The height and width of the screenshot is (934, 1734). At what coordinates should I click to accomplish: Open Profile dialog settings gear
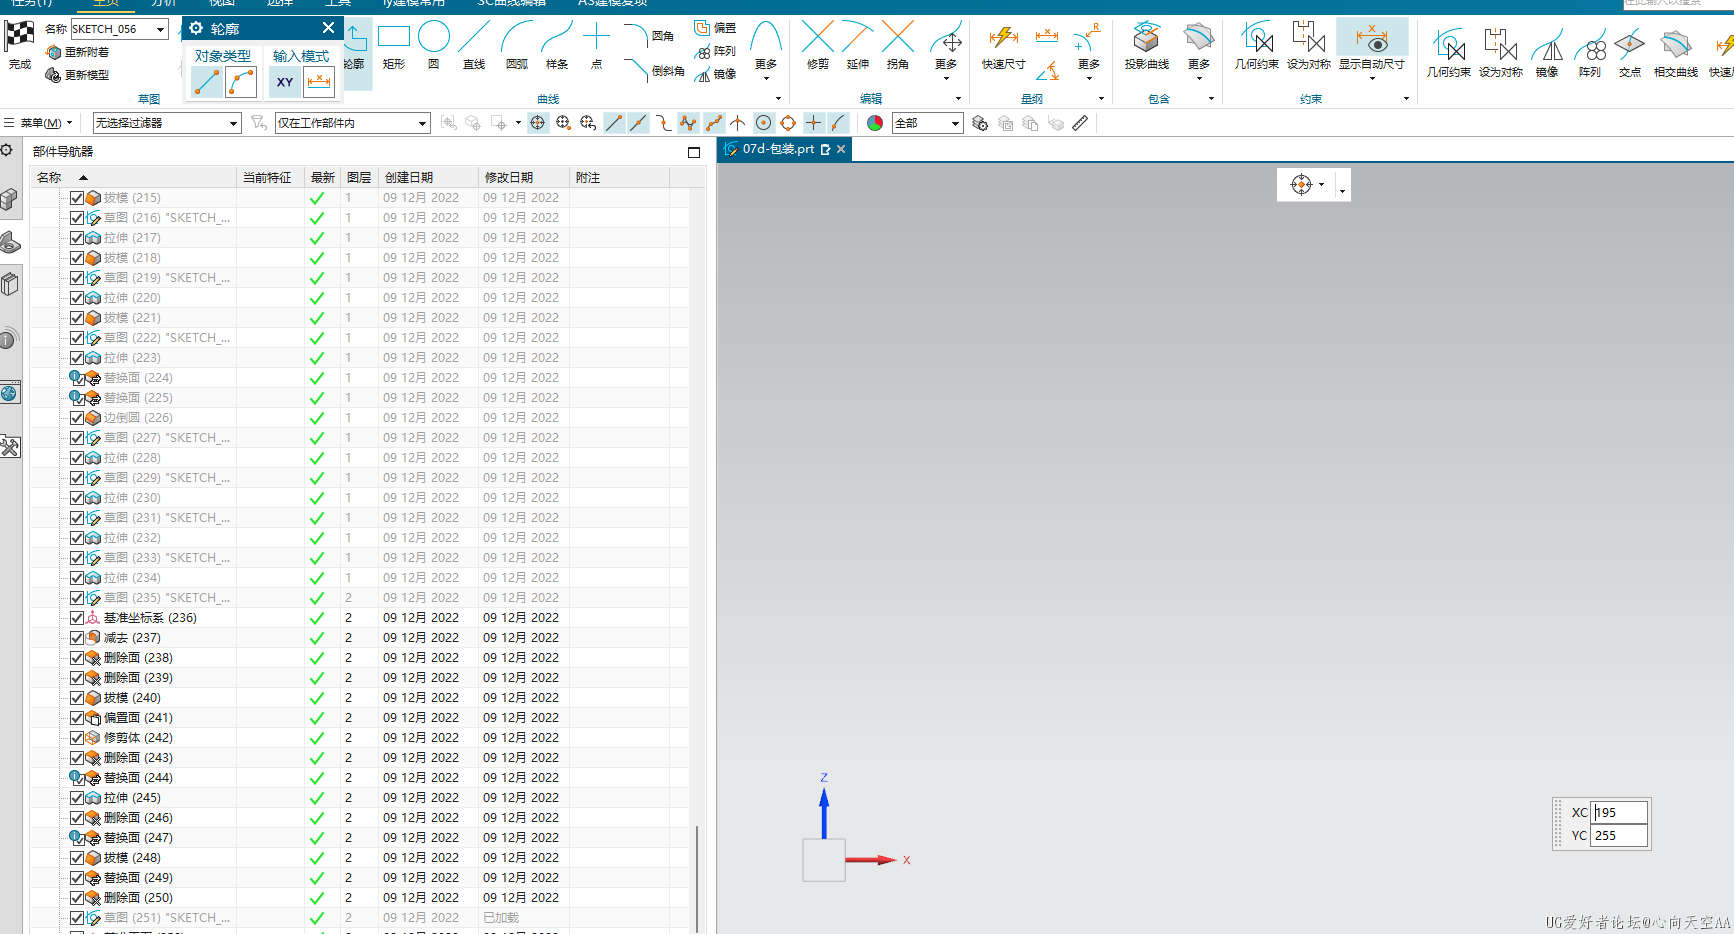pyautogui.click(x=196, y=28)
